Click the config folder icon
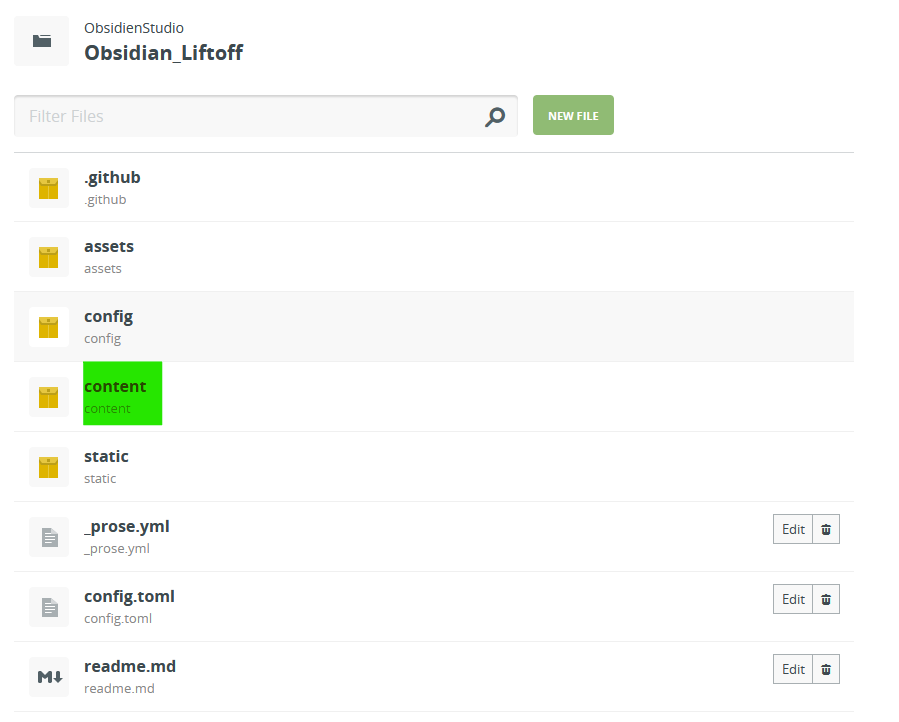 [48, 327]
